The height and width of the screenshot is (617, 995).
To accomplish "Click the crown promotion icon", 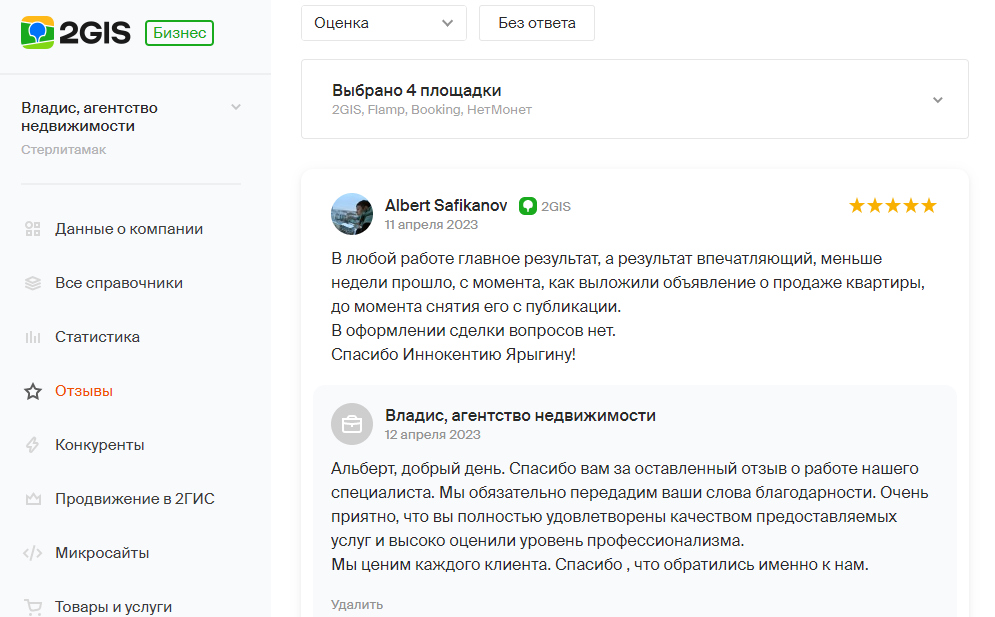I will click(32, 499).
